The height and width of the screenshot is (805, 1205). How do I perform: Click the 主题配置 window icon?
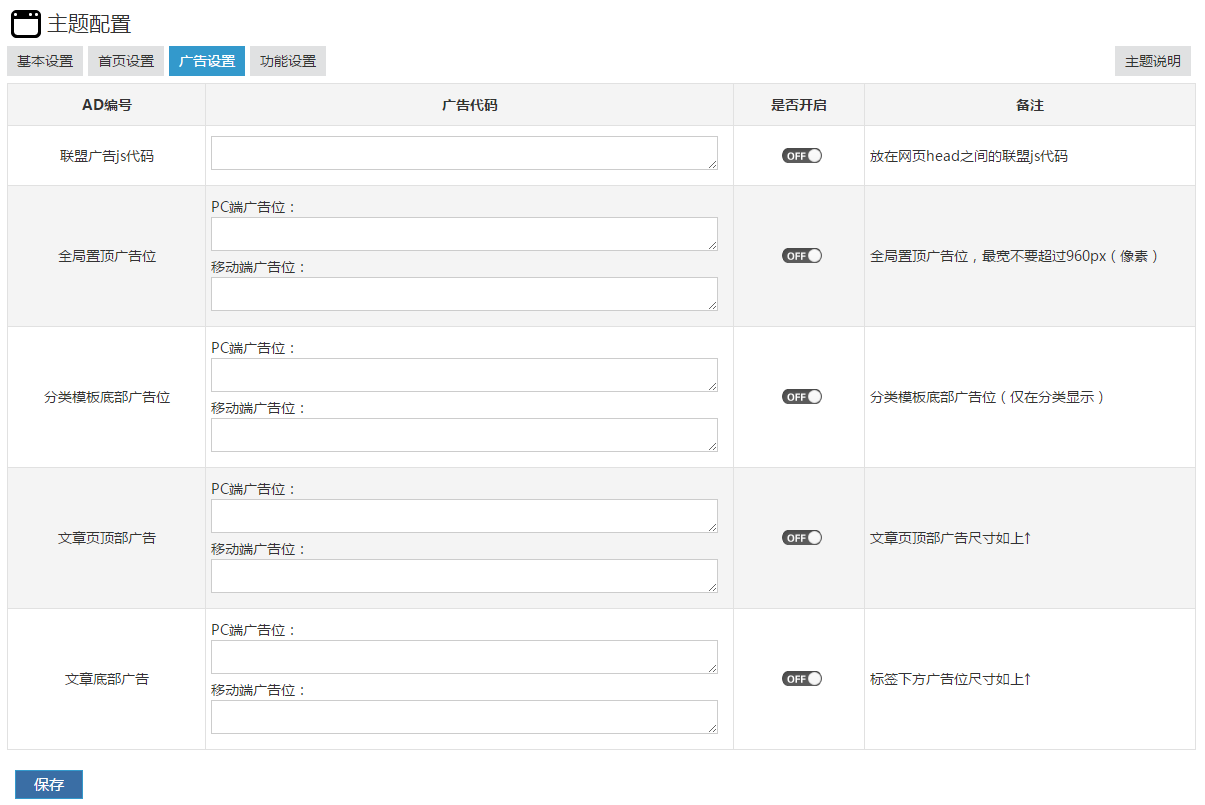25,24
